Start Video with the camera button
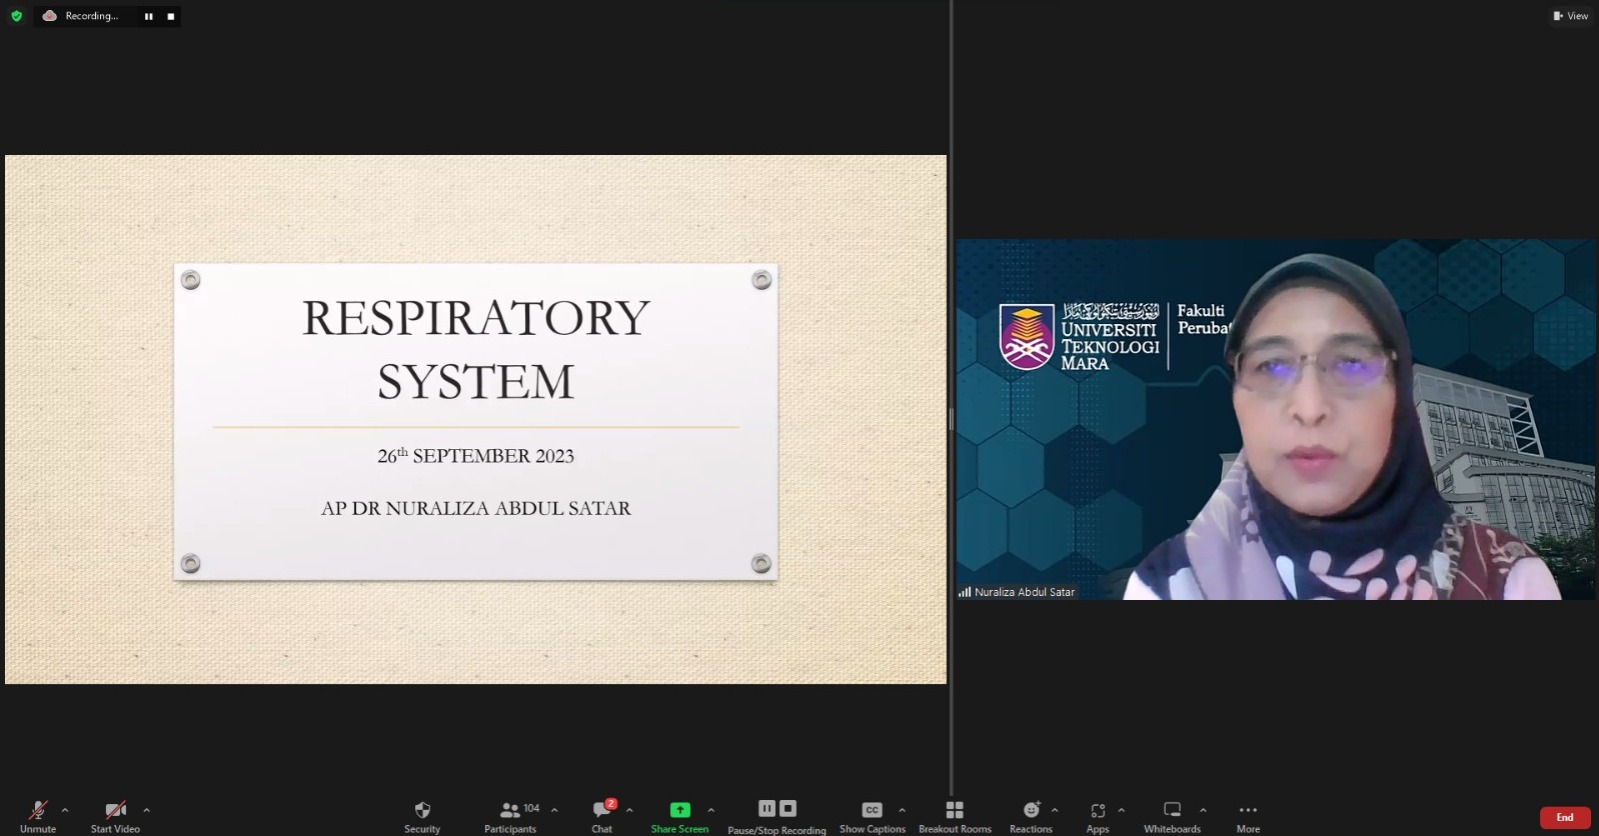The width and height of the screenshot is (1599, 836). pos(115,811)
